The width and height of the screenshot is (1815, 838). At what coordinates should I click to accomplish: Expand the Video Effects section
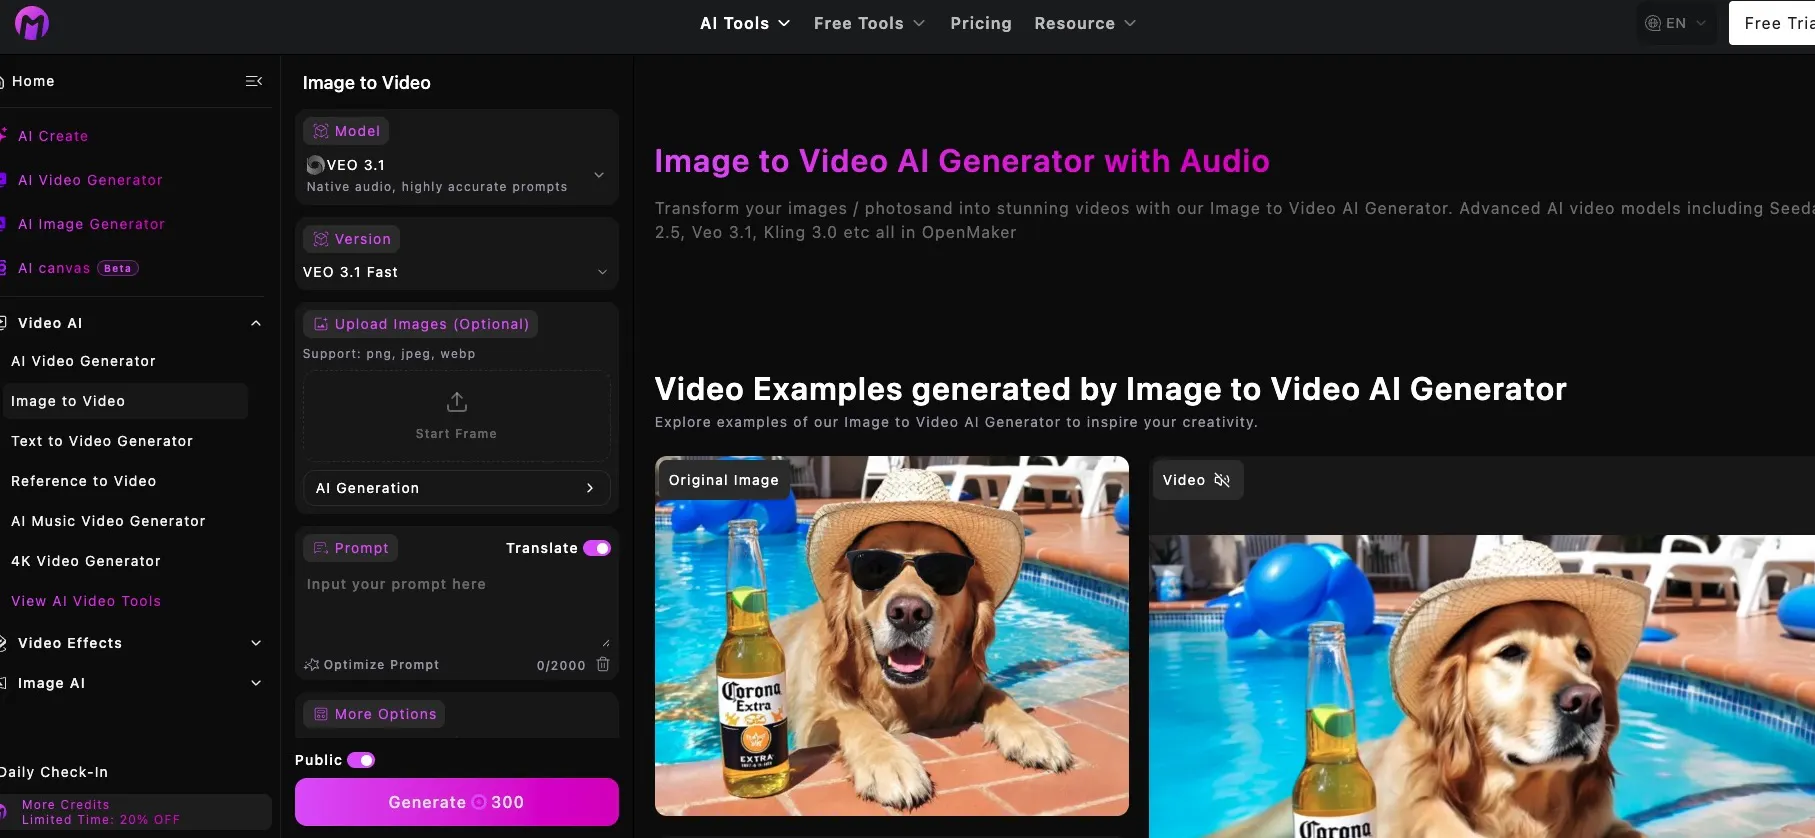click(256, 643)
